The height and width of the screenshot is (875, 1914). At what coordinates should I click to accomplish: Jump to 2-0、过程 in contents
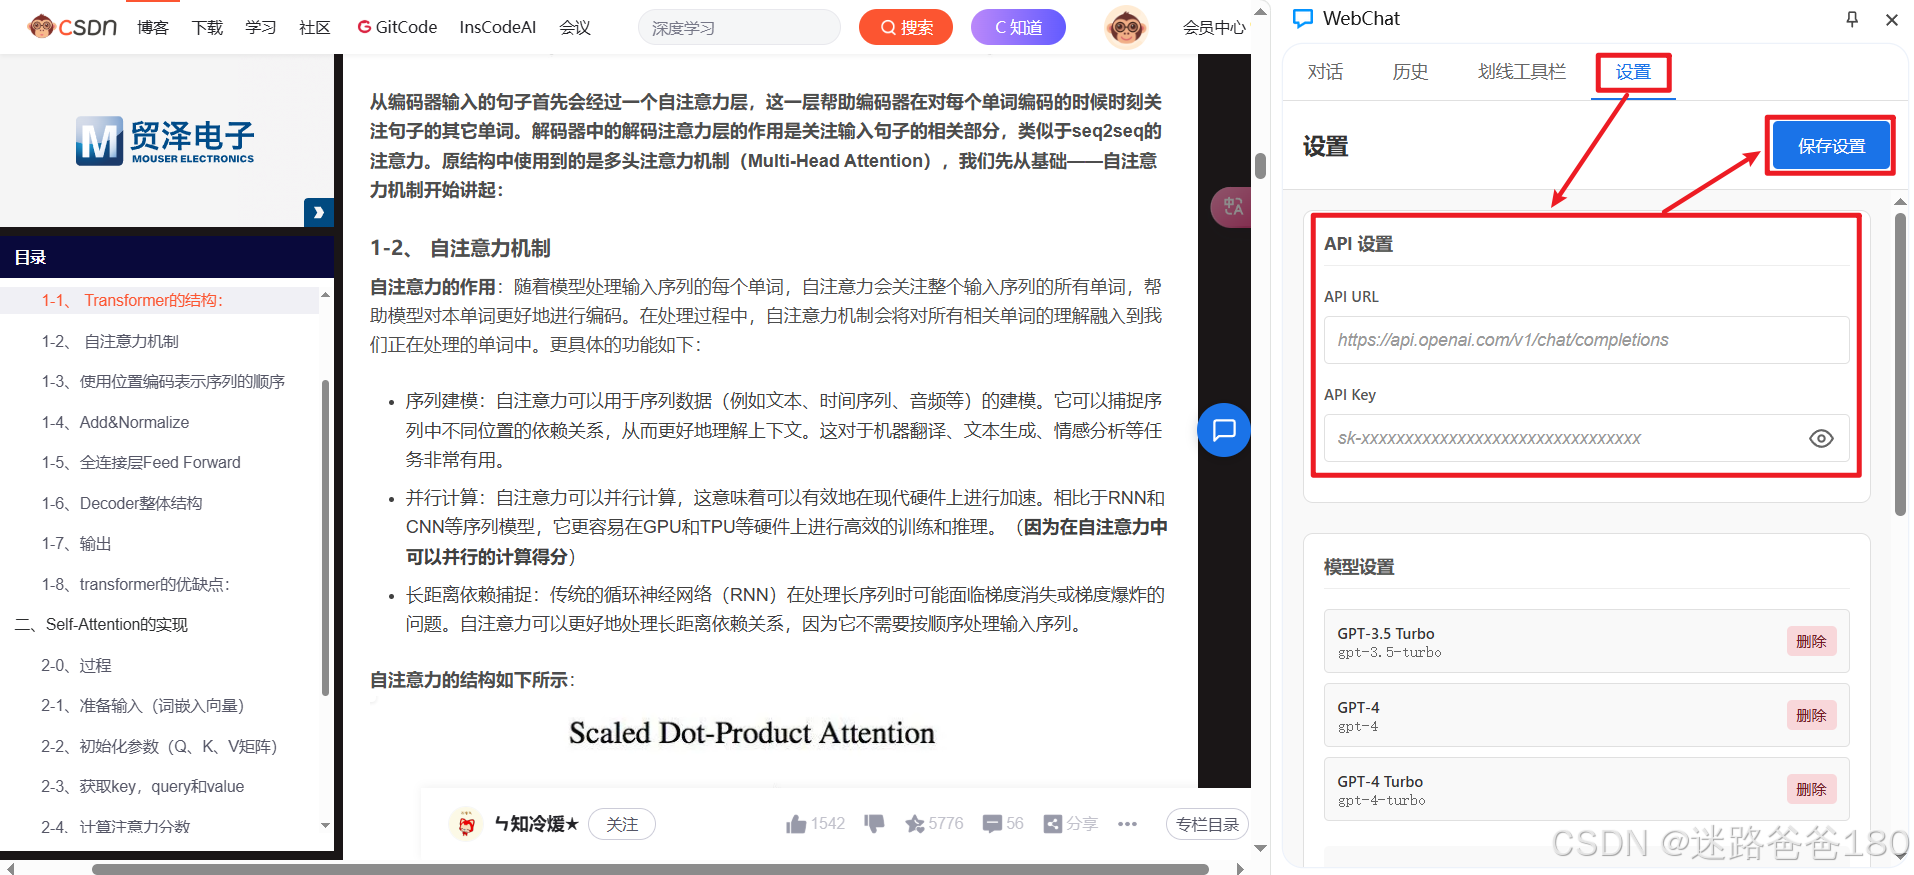[x=76, y=665]
